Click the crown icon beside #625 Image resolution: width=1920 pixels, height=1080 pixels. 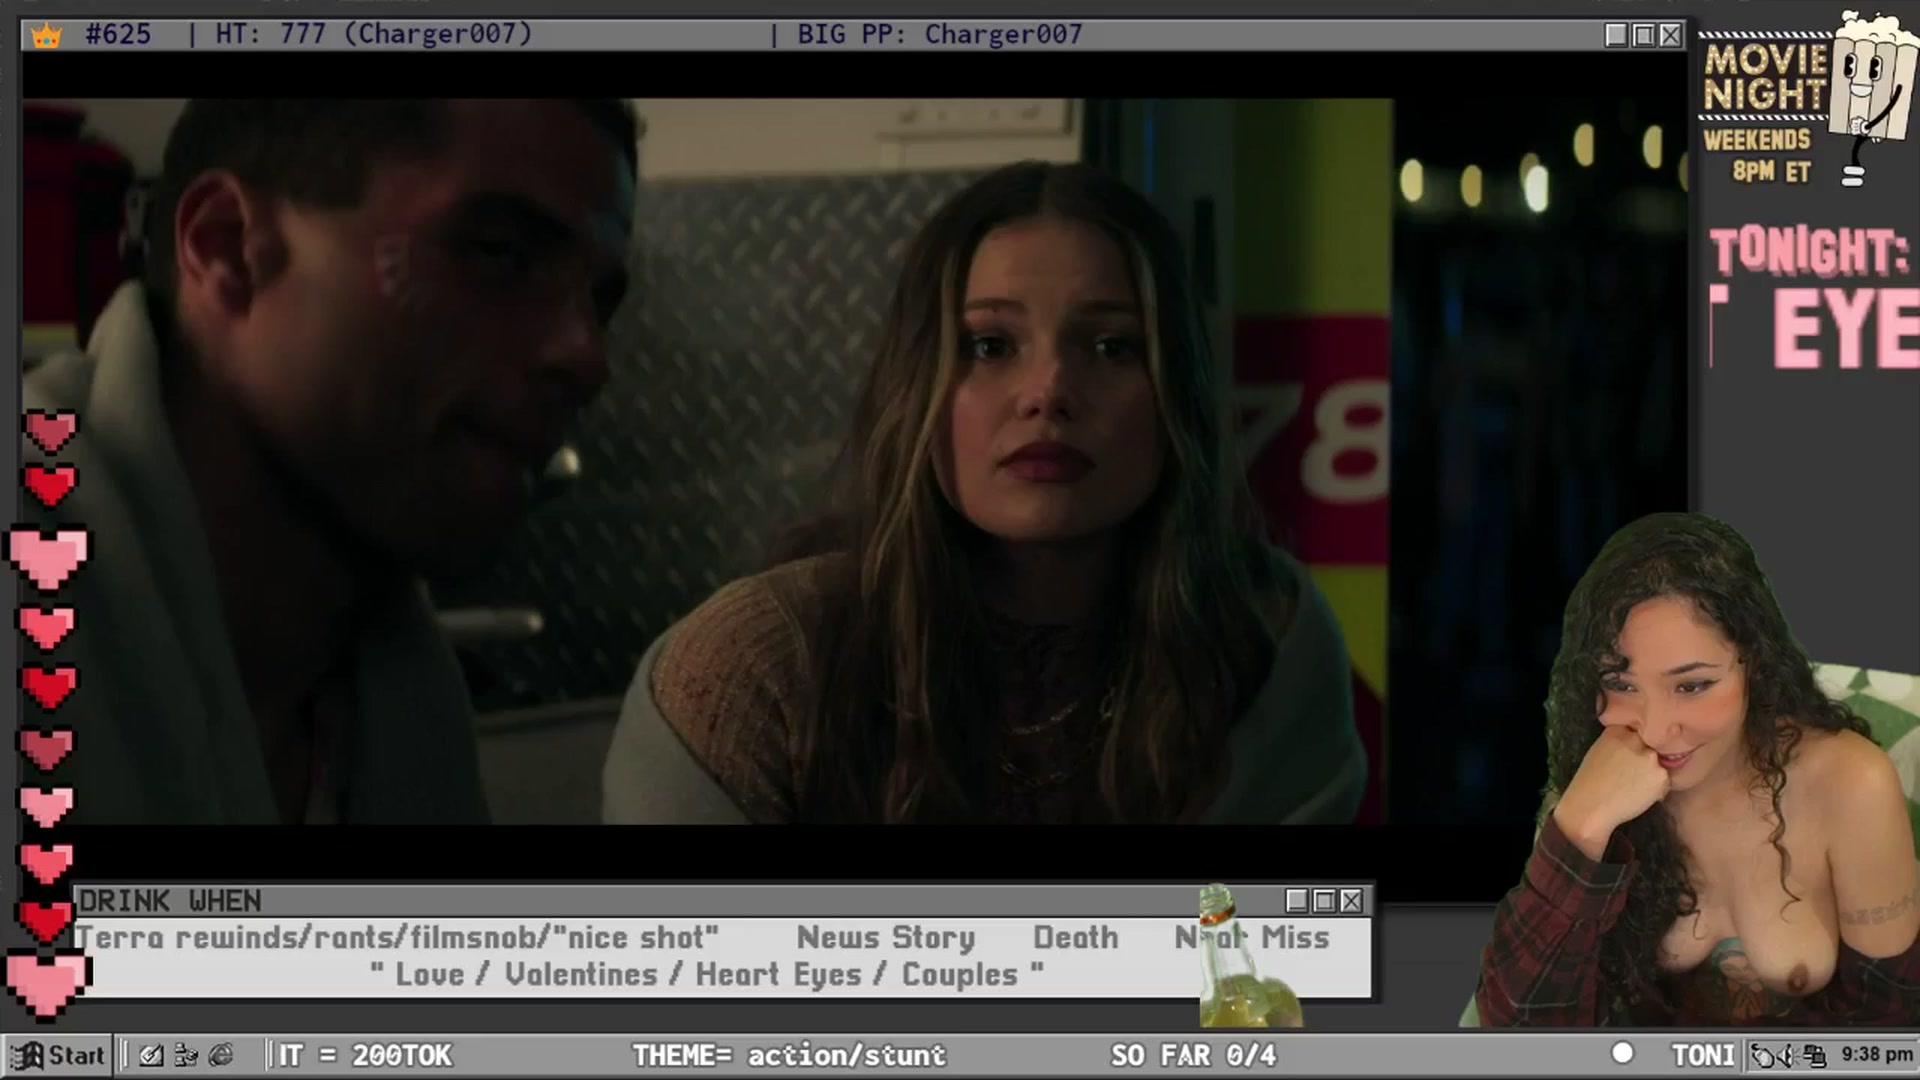(46, 36)
